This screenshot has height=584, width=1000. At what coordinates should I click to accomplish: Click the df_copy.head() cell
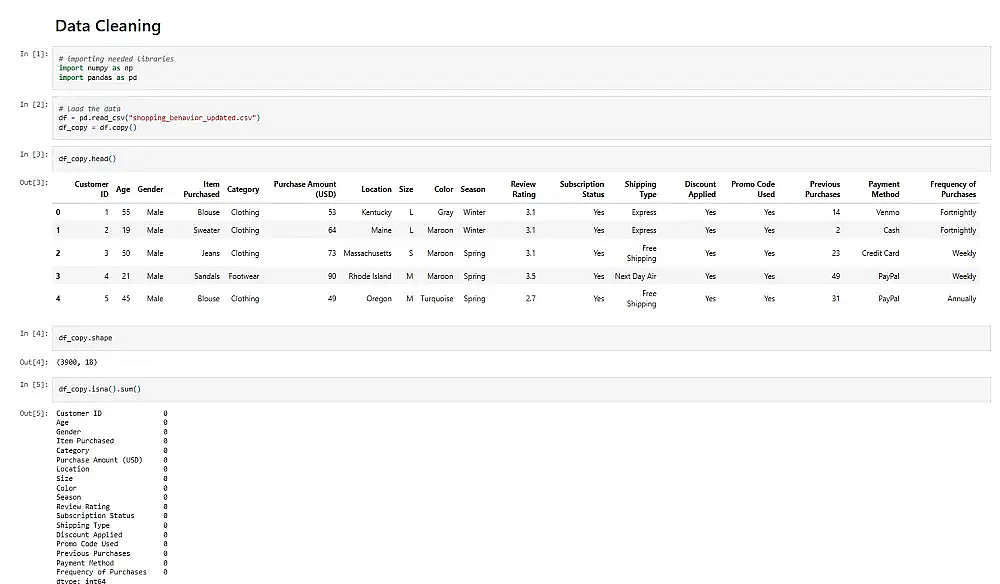click(521, 159)
